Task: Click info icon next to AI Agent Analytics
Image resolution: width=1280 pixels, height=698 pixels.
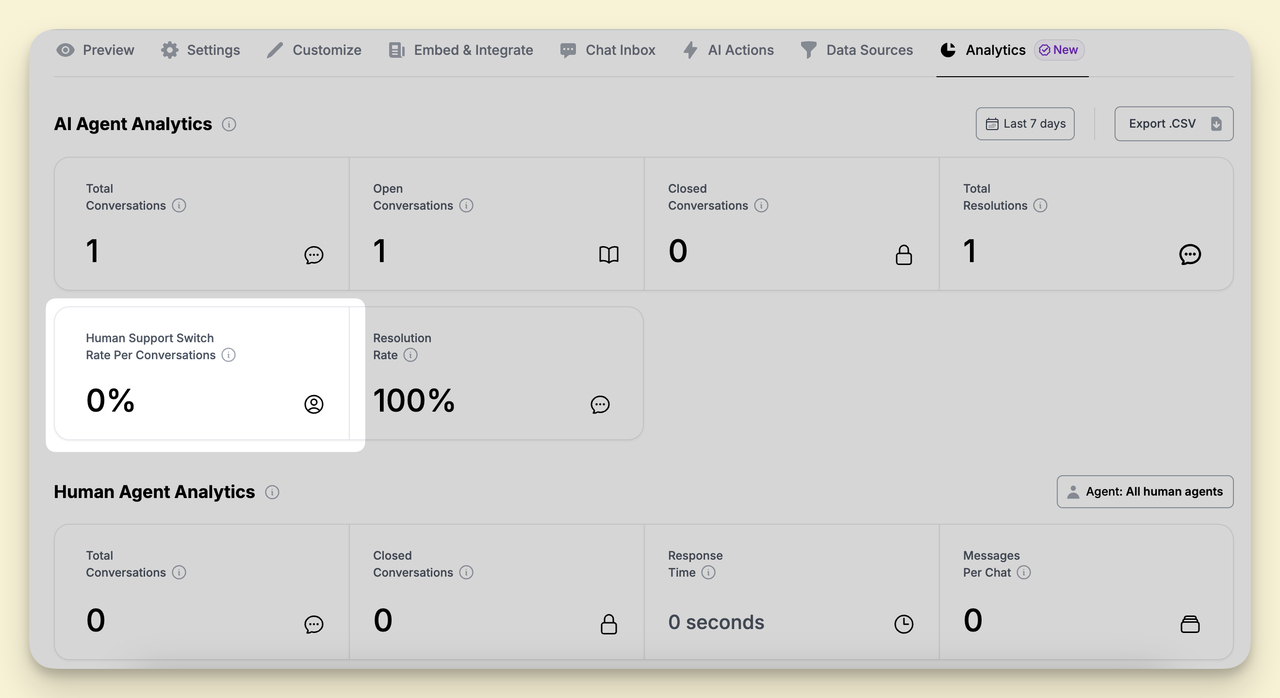Action: click(229, 124)
